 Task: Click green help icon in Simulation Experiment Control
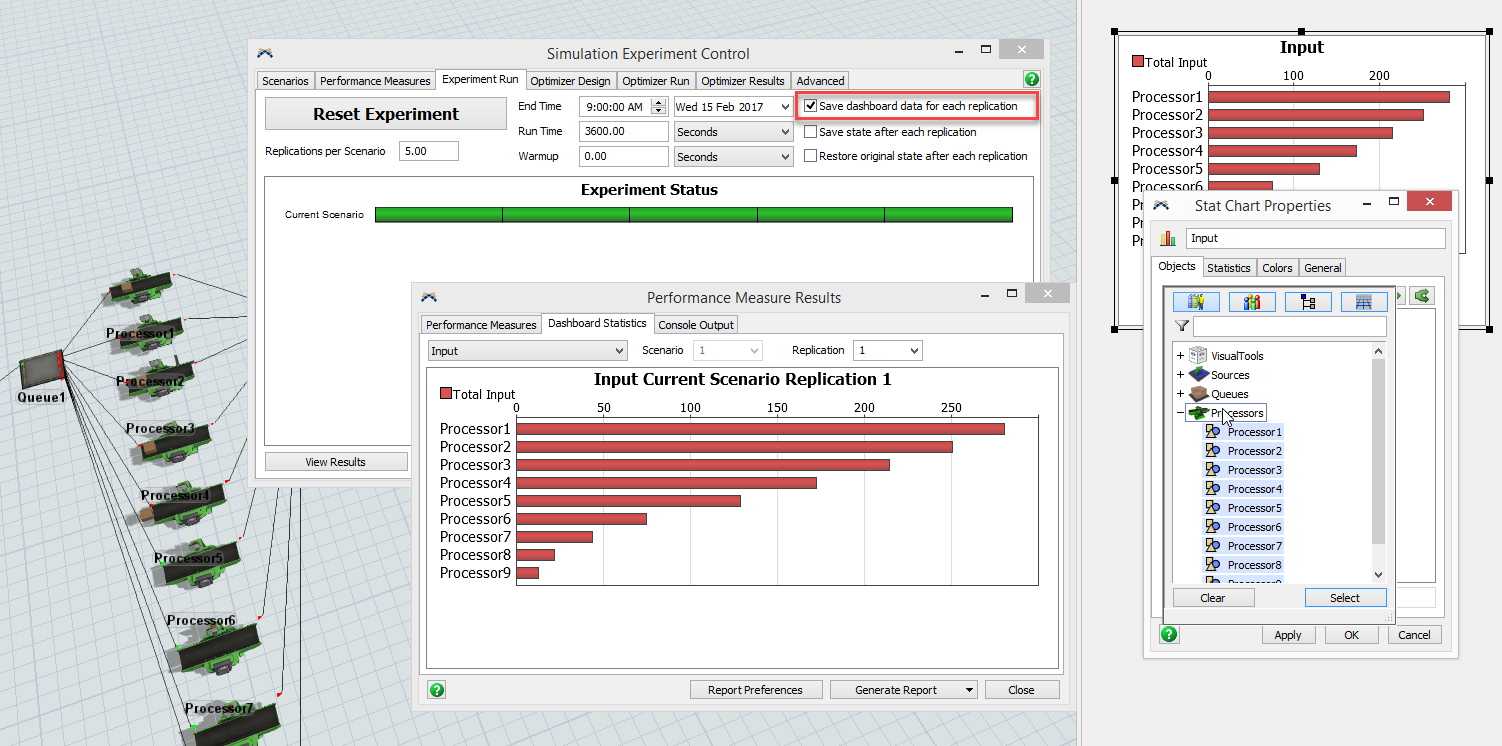pos(1031,80)
